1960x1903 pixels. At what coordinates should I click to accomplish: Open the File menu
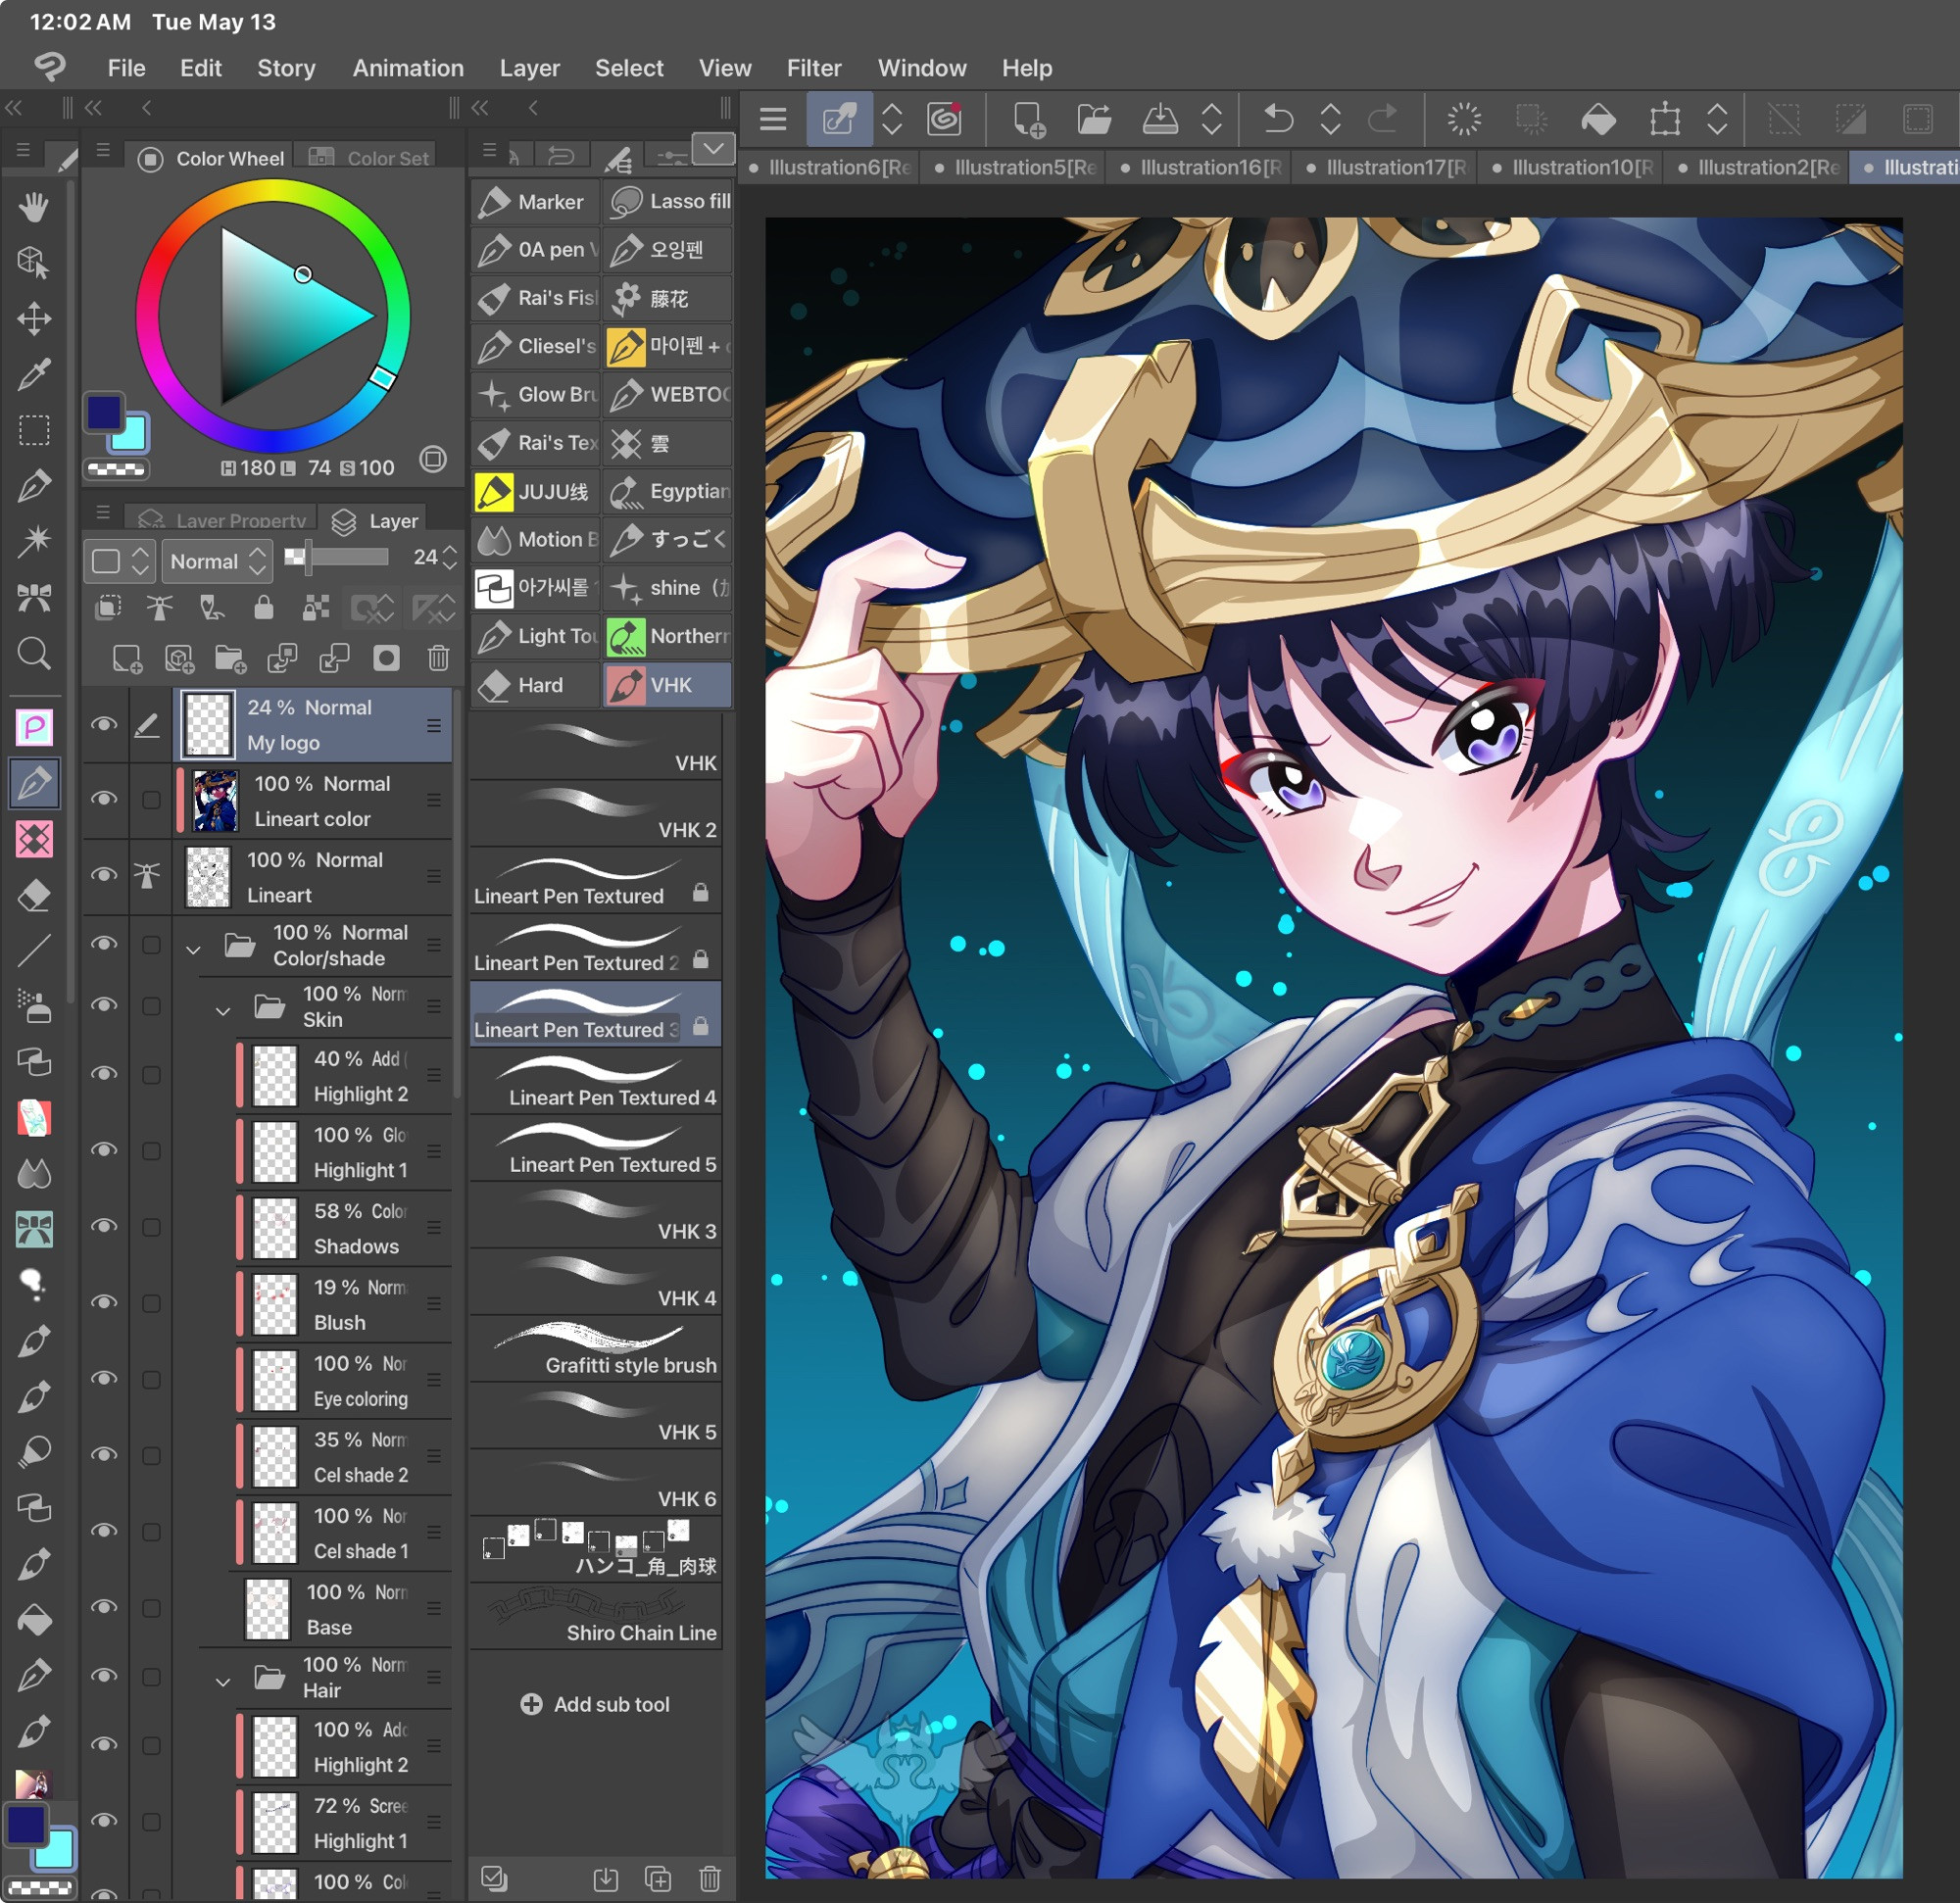[x=126, y=68]
